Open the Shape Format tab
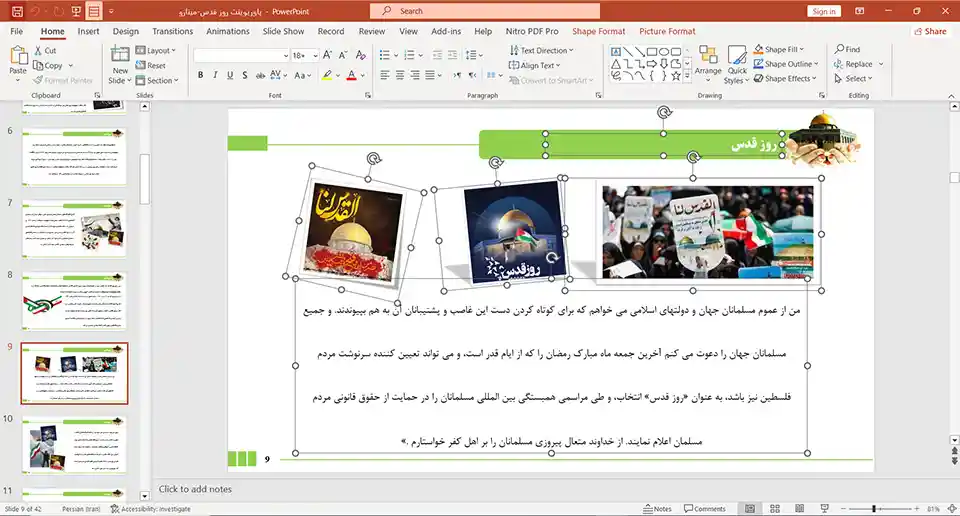Screen dimensions: 960x516 (x=599, y=31)
